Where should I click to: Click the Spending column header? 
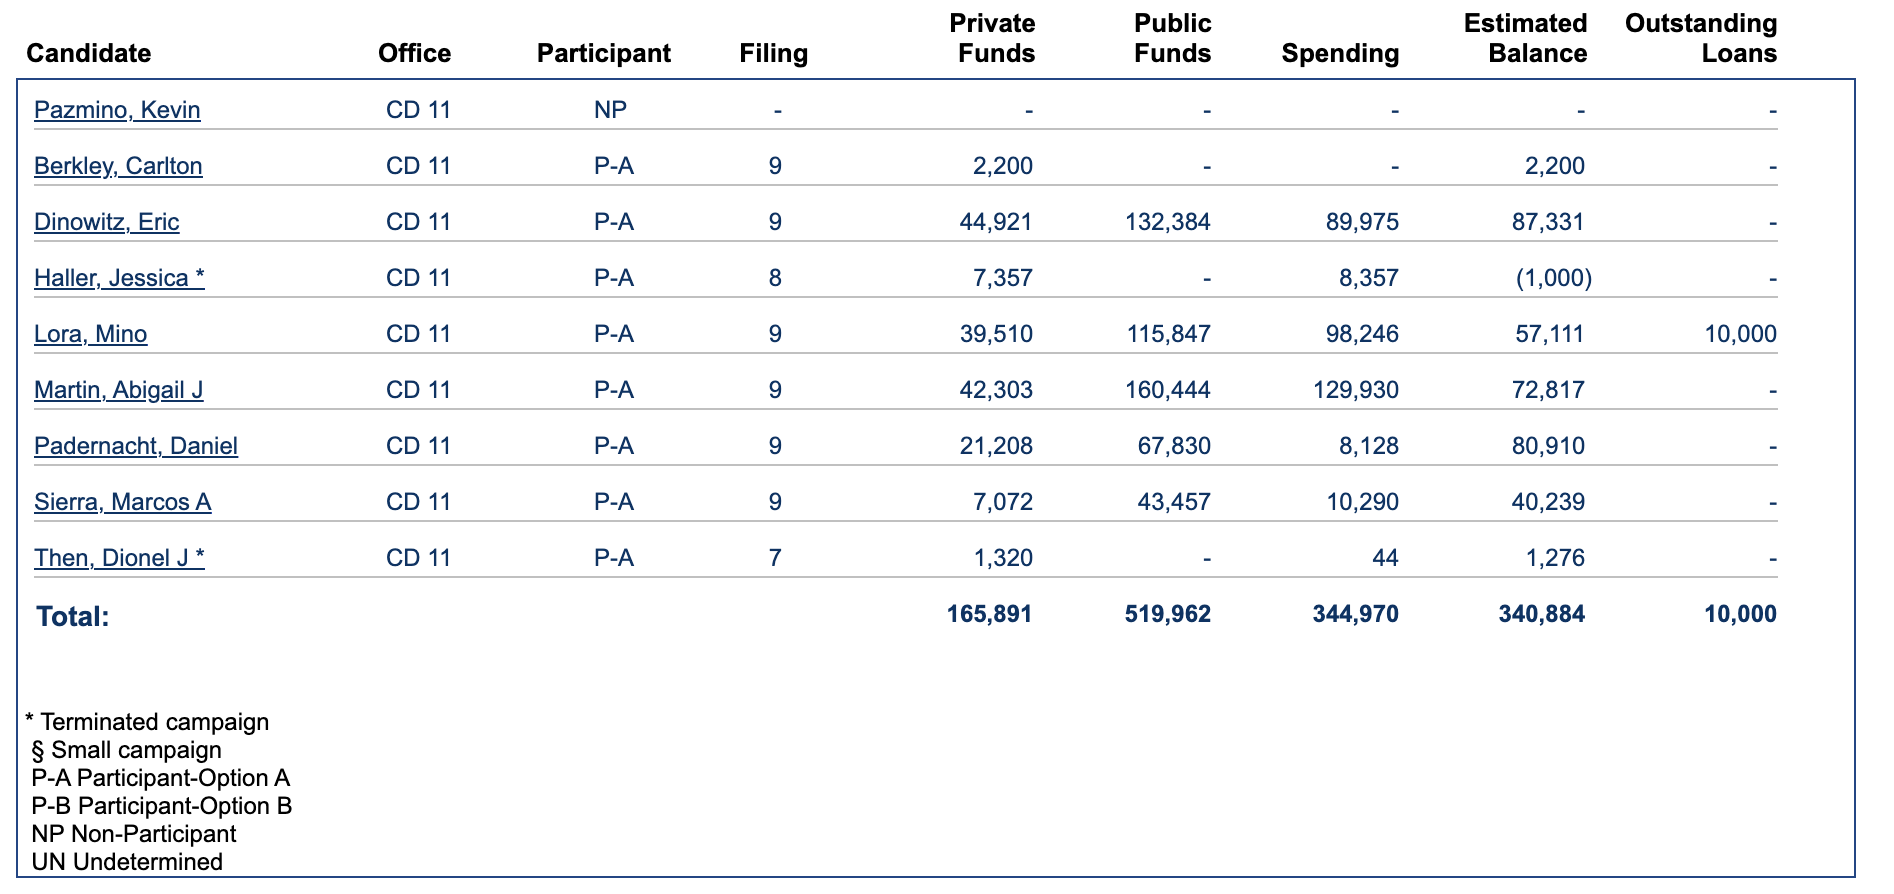[1341, 53]
